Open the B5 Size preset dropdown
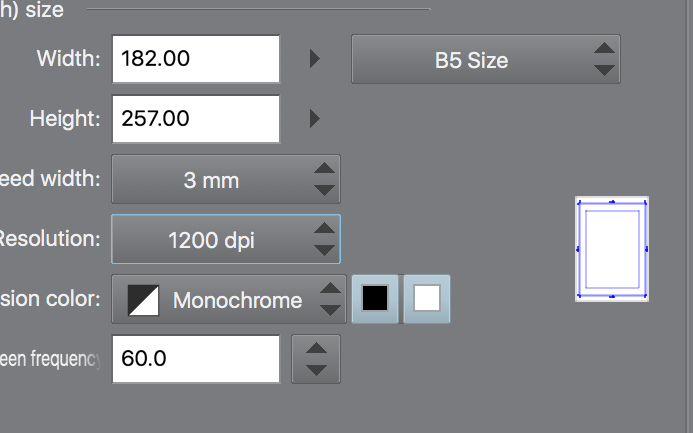Viewport: 693px width, 433px height. pos(485,60)
